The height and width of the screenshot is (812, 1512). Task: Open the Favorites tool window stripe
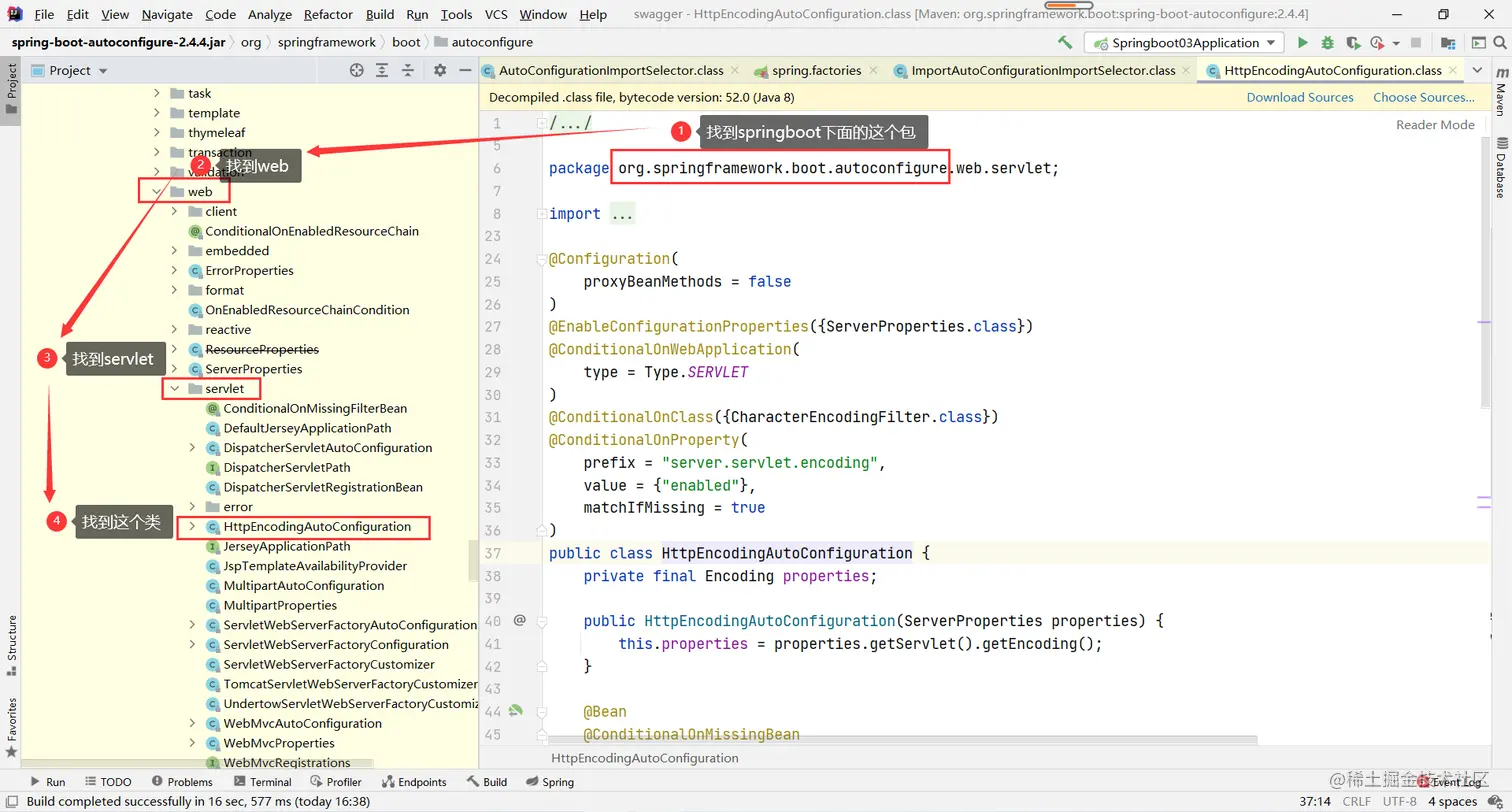pos(11,728)
